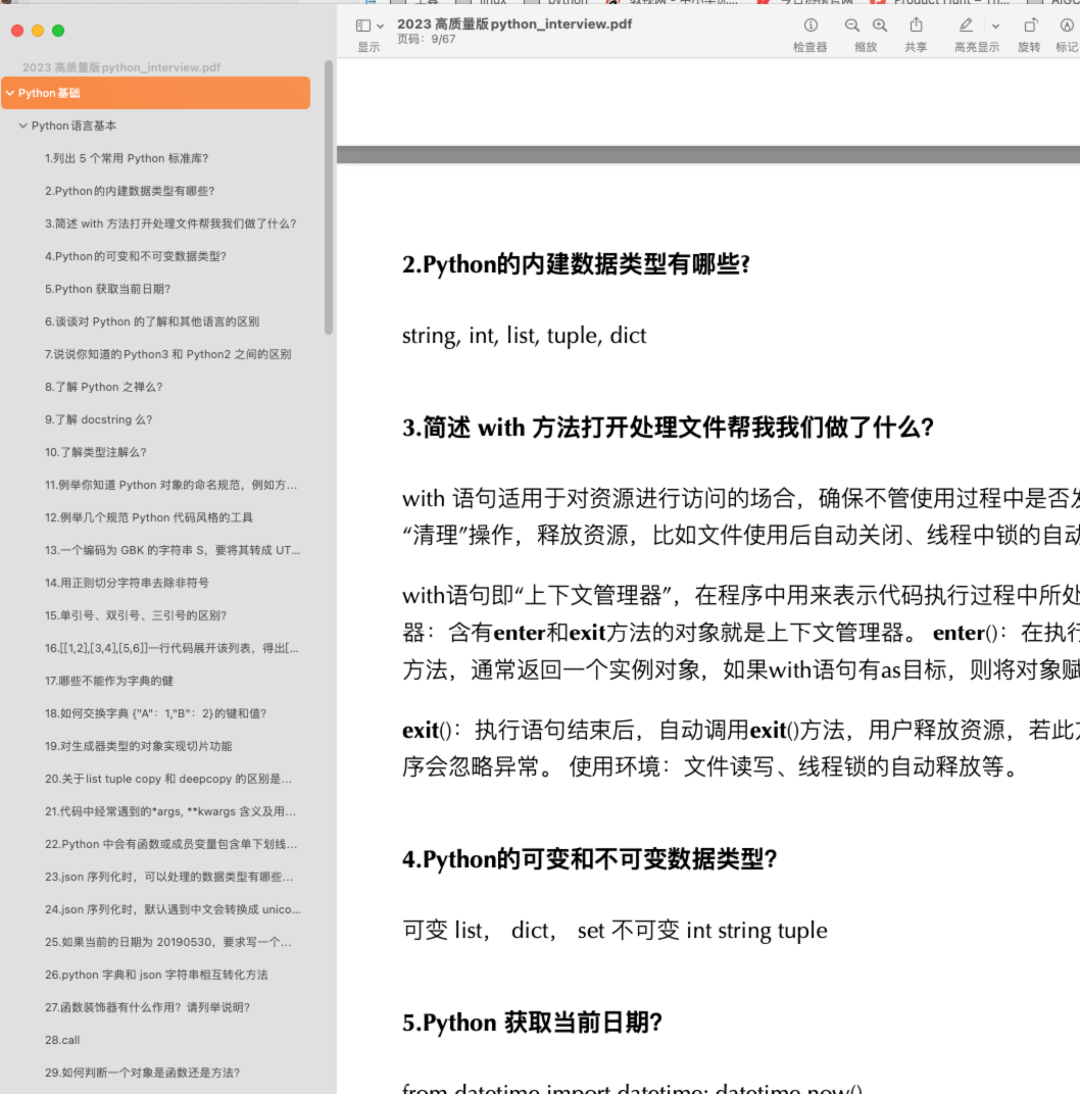Go to 8.了解 Python 之禅么?
The image size is (1080, 1094).
104,387
